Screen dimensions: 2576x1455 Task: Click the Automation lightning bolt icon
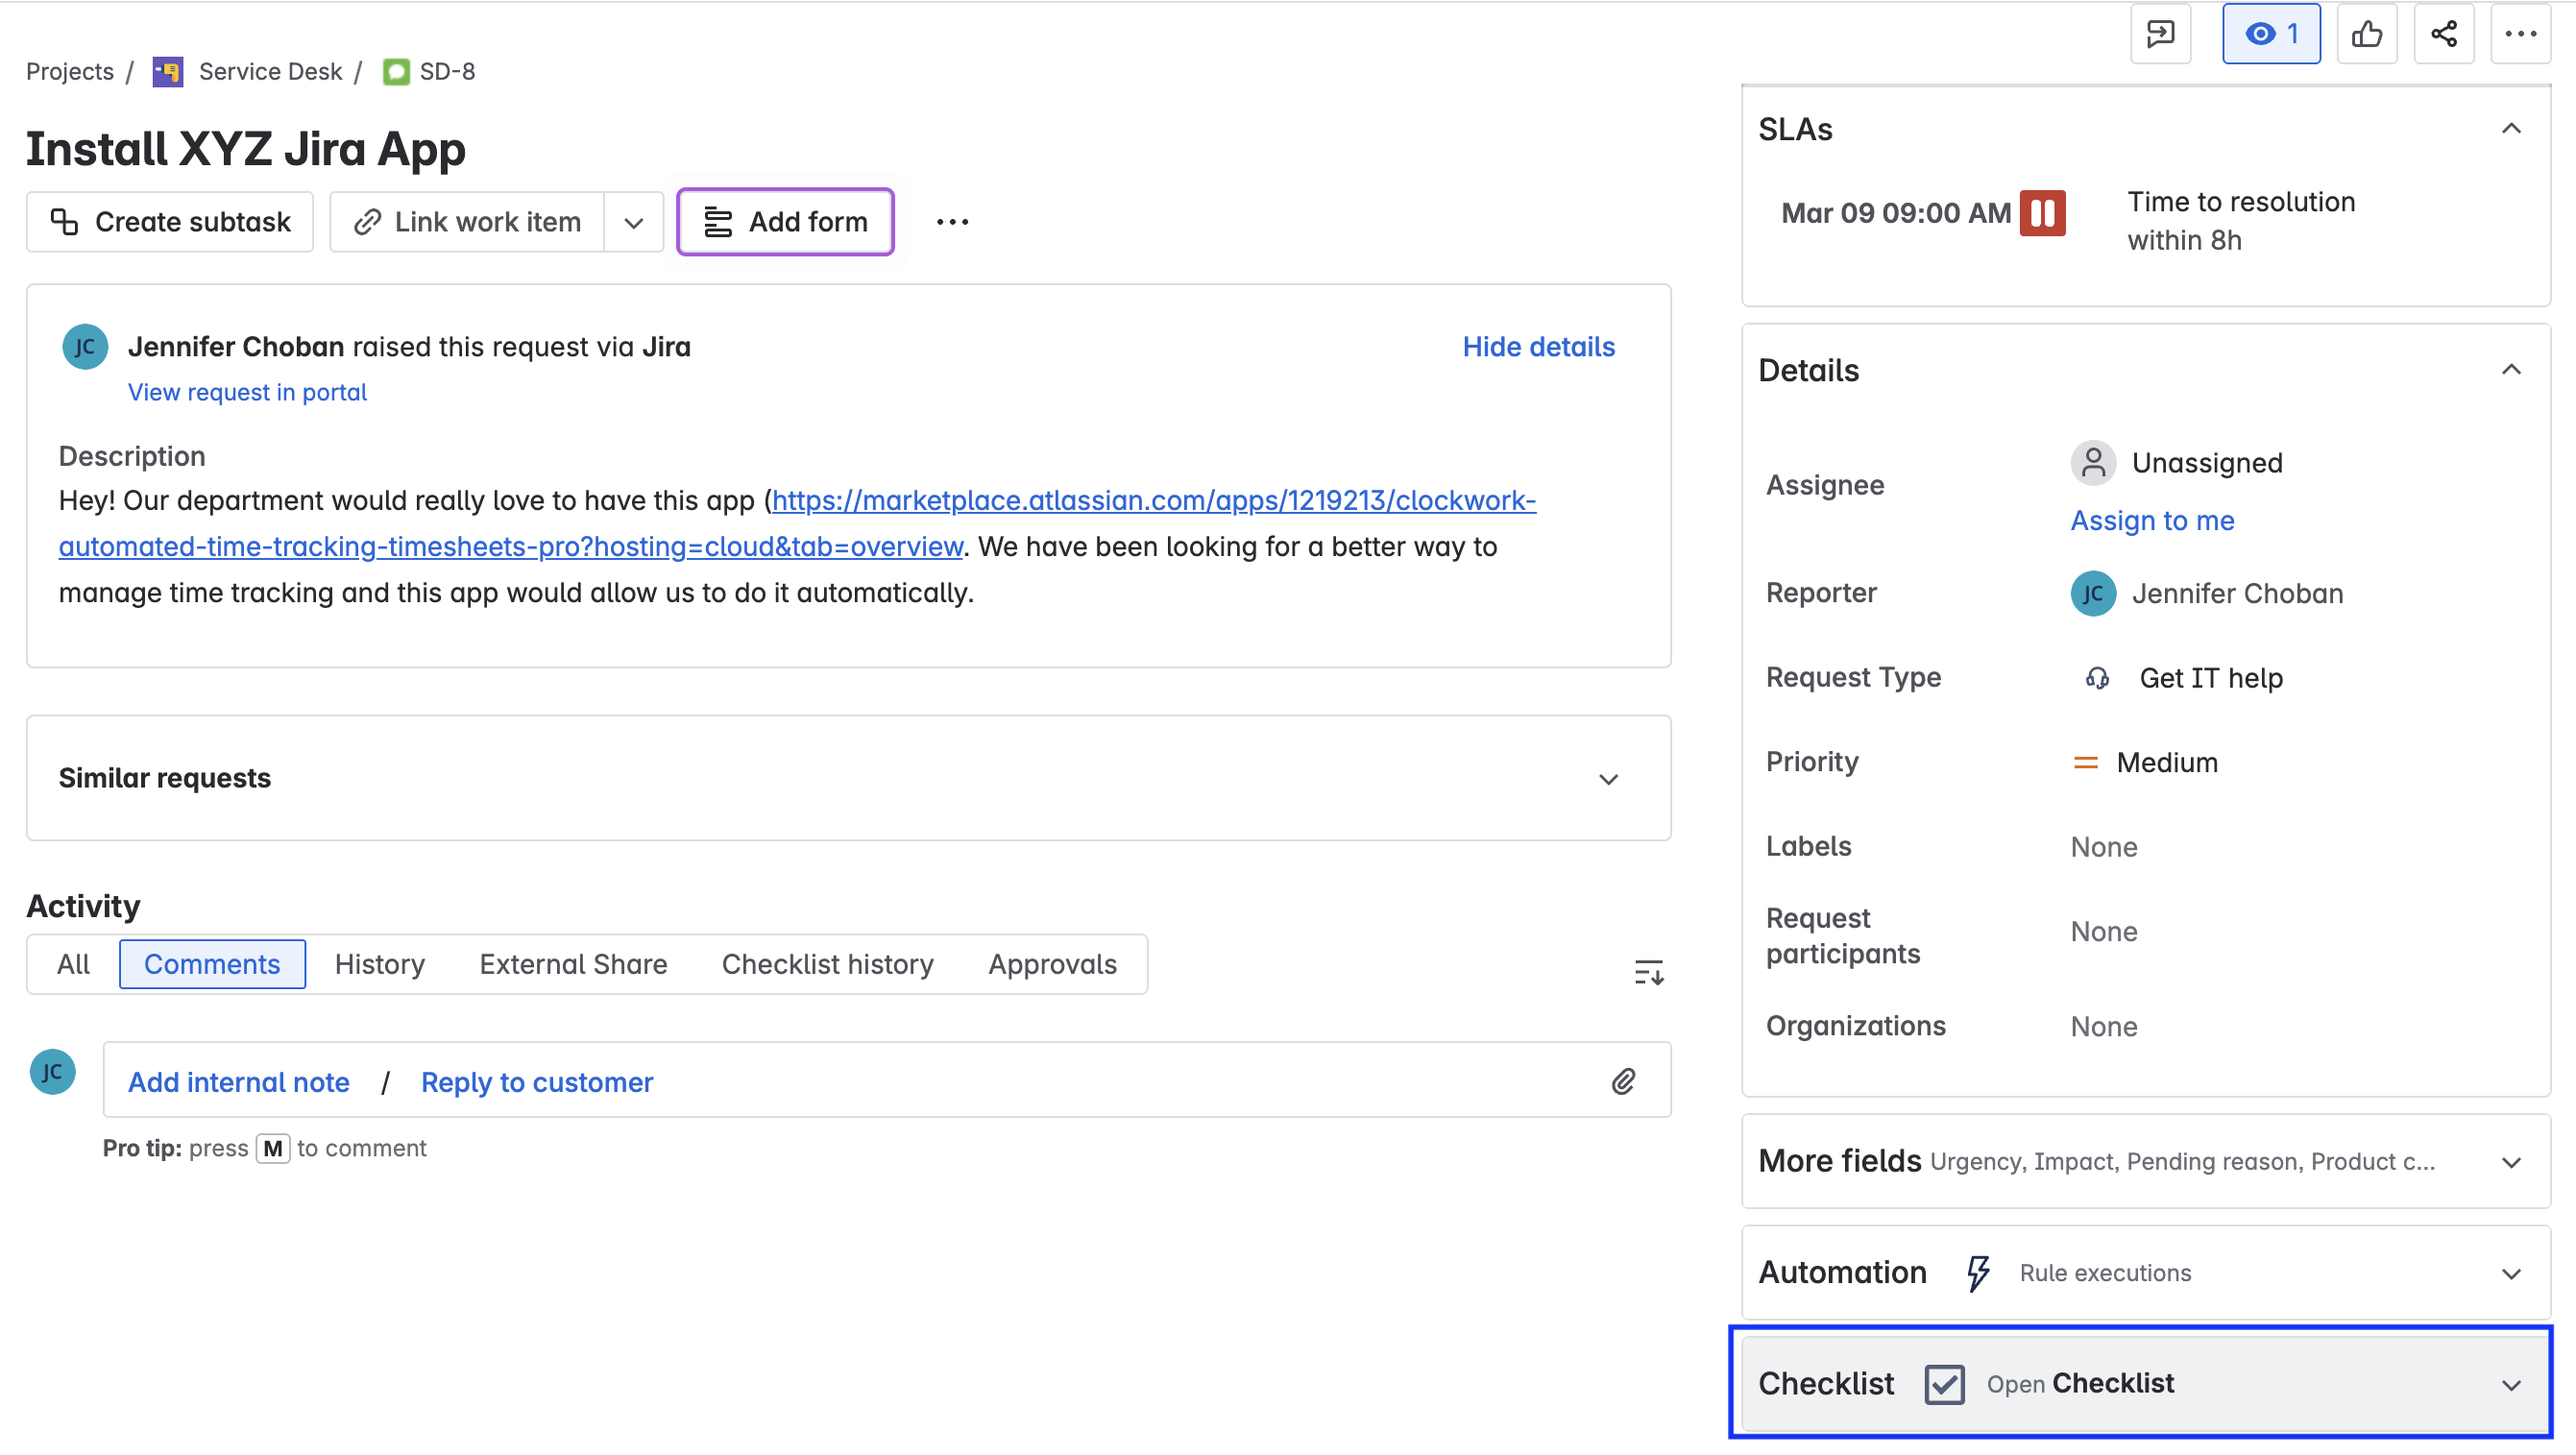[x=1977, y=1273]
